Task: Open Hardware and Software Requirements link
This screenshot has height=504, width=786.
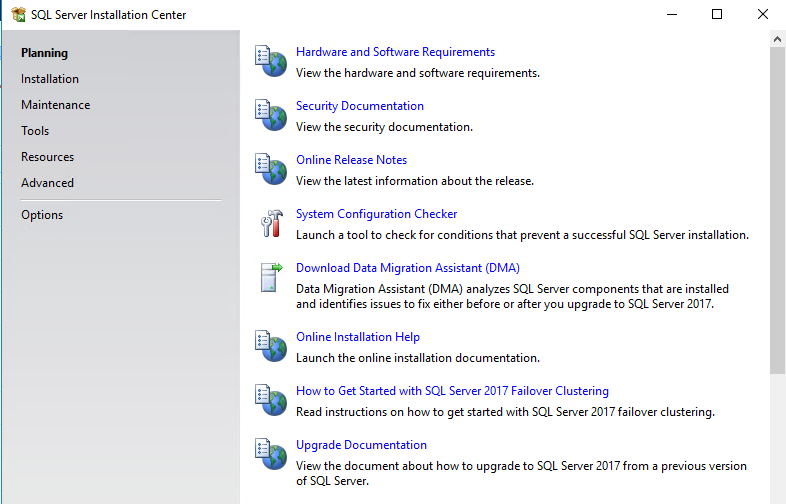Action: coord(395,52)
